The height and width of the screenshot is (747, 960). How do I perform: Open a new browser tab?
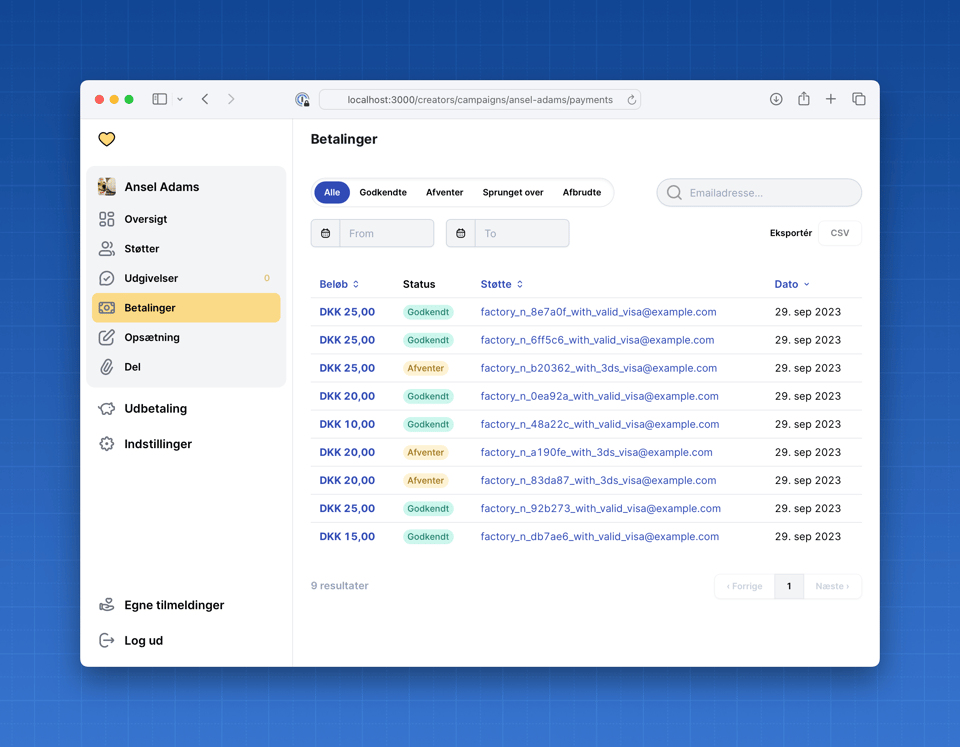pyautogui.click(x=831, y=99)
